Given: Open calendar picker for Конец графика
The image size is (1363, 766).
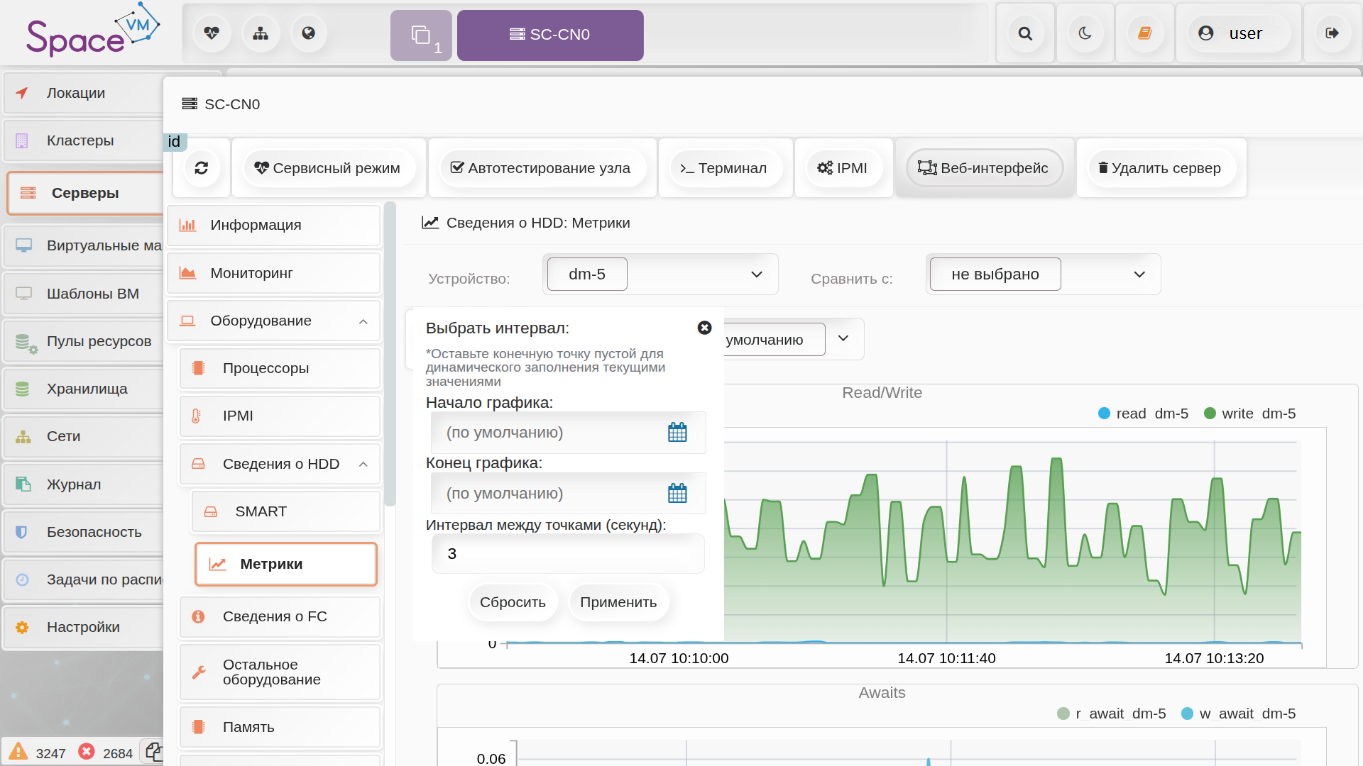Looking at the screenshot, I should click(x=677, y=493).
